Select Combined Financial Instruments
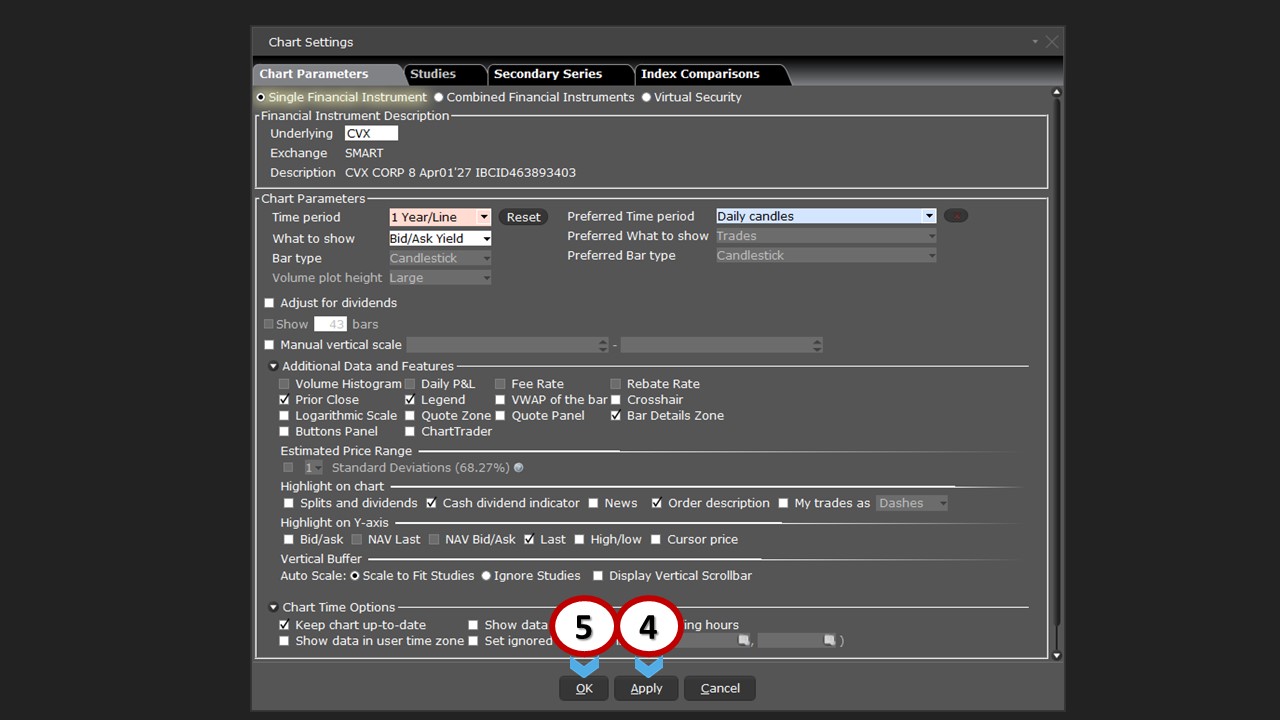1280x720 pixels. [x=438, y=97]
